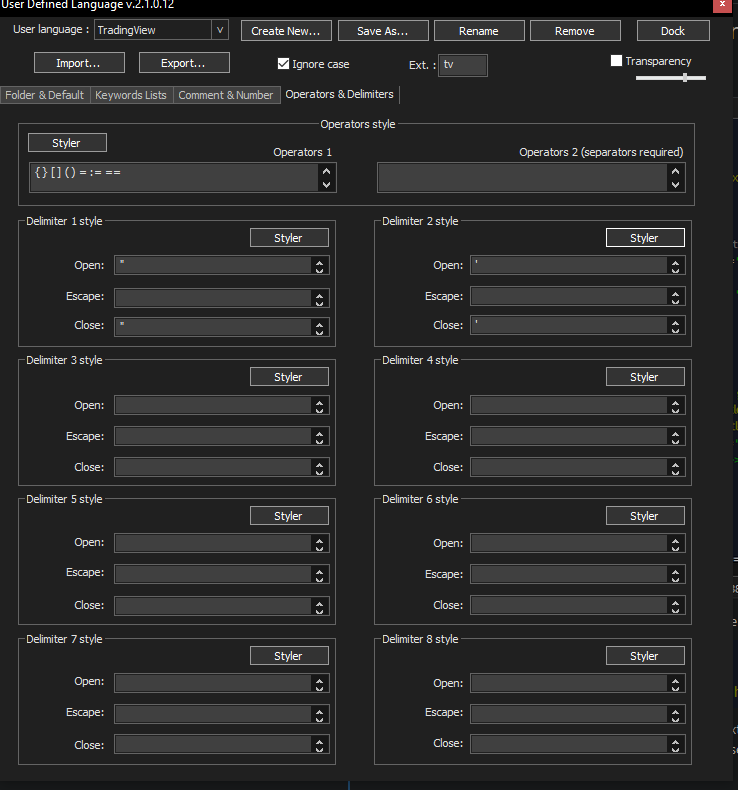This screenshot has width=738, height=790.
Task: Click Delimiter 3 Open field
Action: (213, 405)
